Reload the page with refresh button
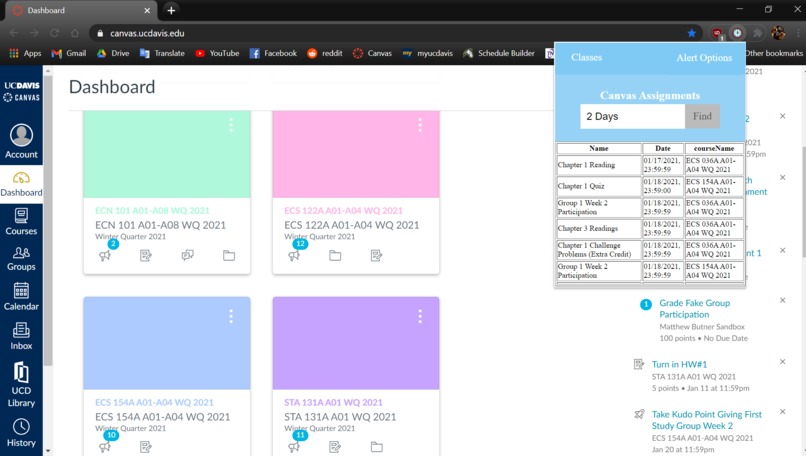The width and height of the screenshot is (806, 456). pos(54,33)
